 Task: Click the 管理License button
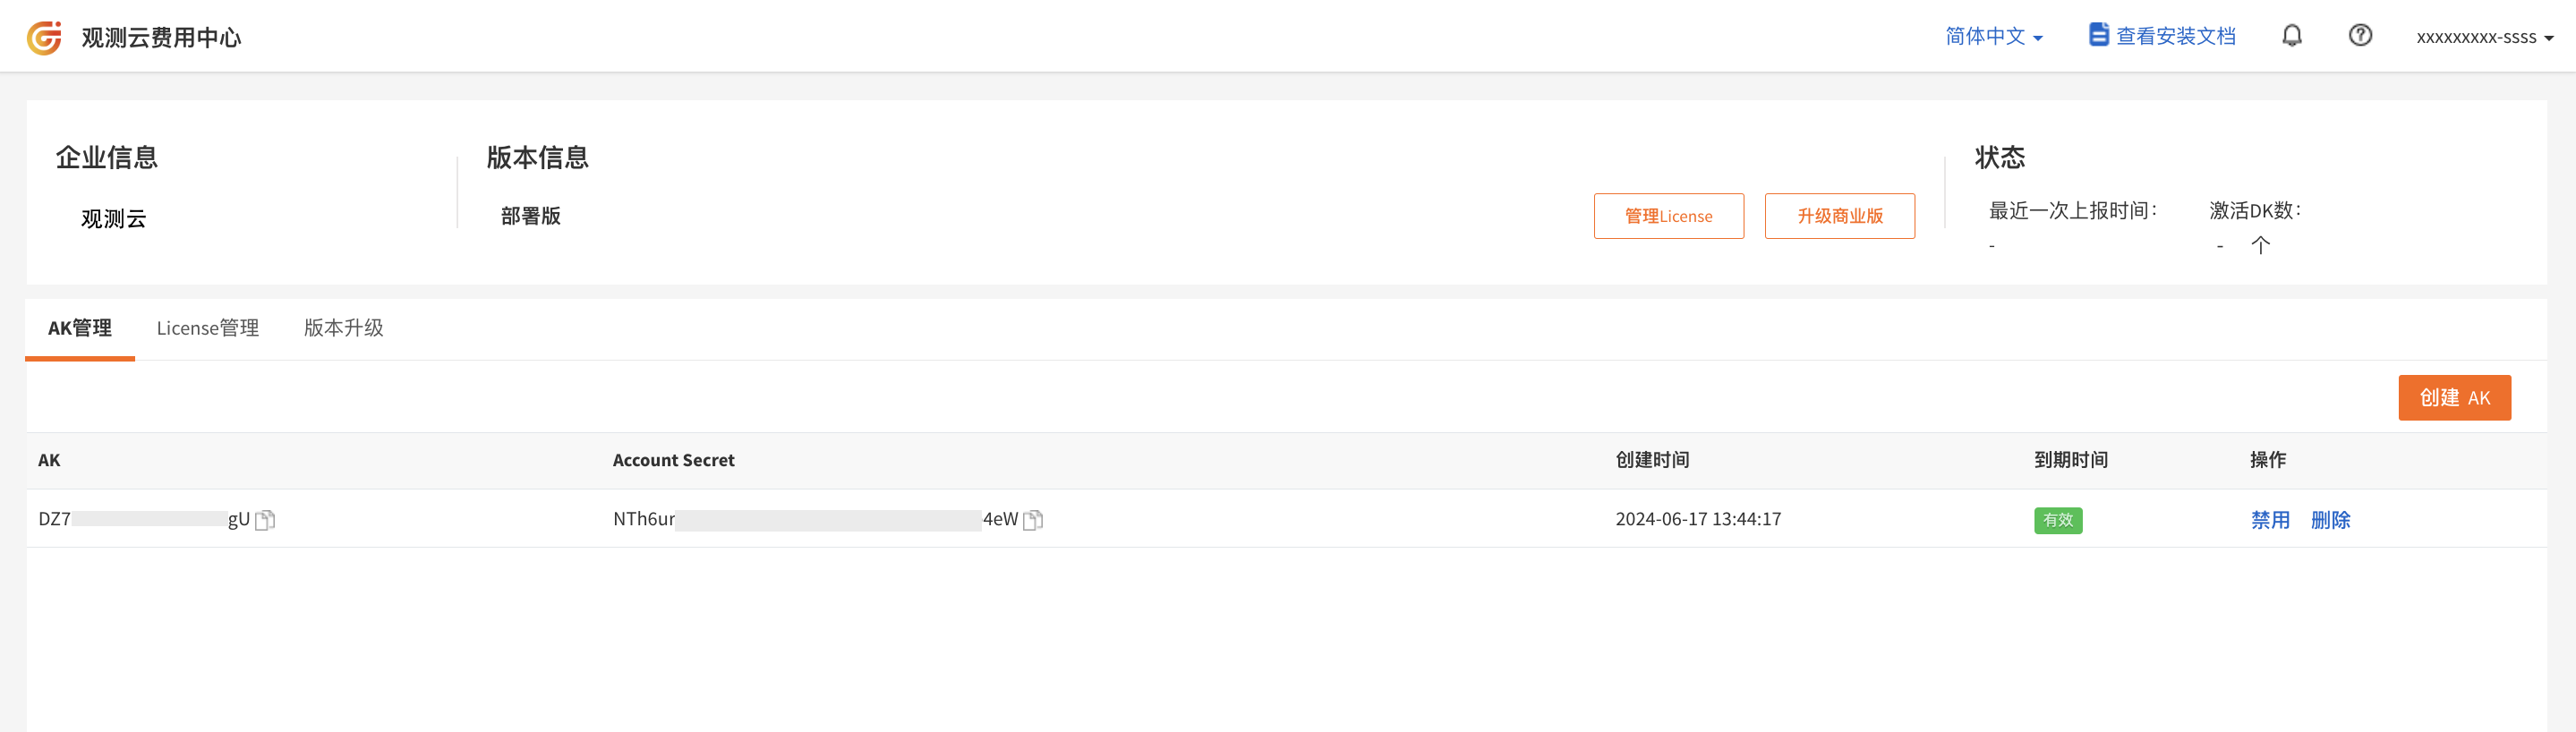click(x=1669, y=216)
